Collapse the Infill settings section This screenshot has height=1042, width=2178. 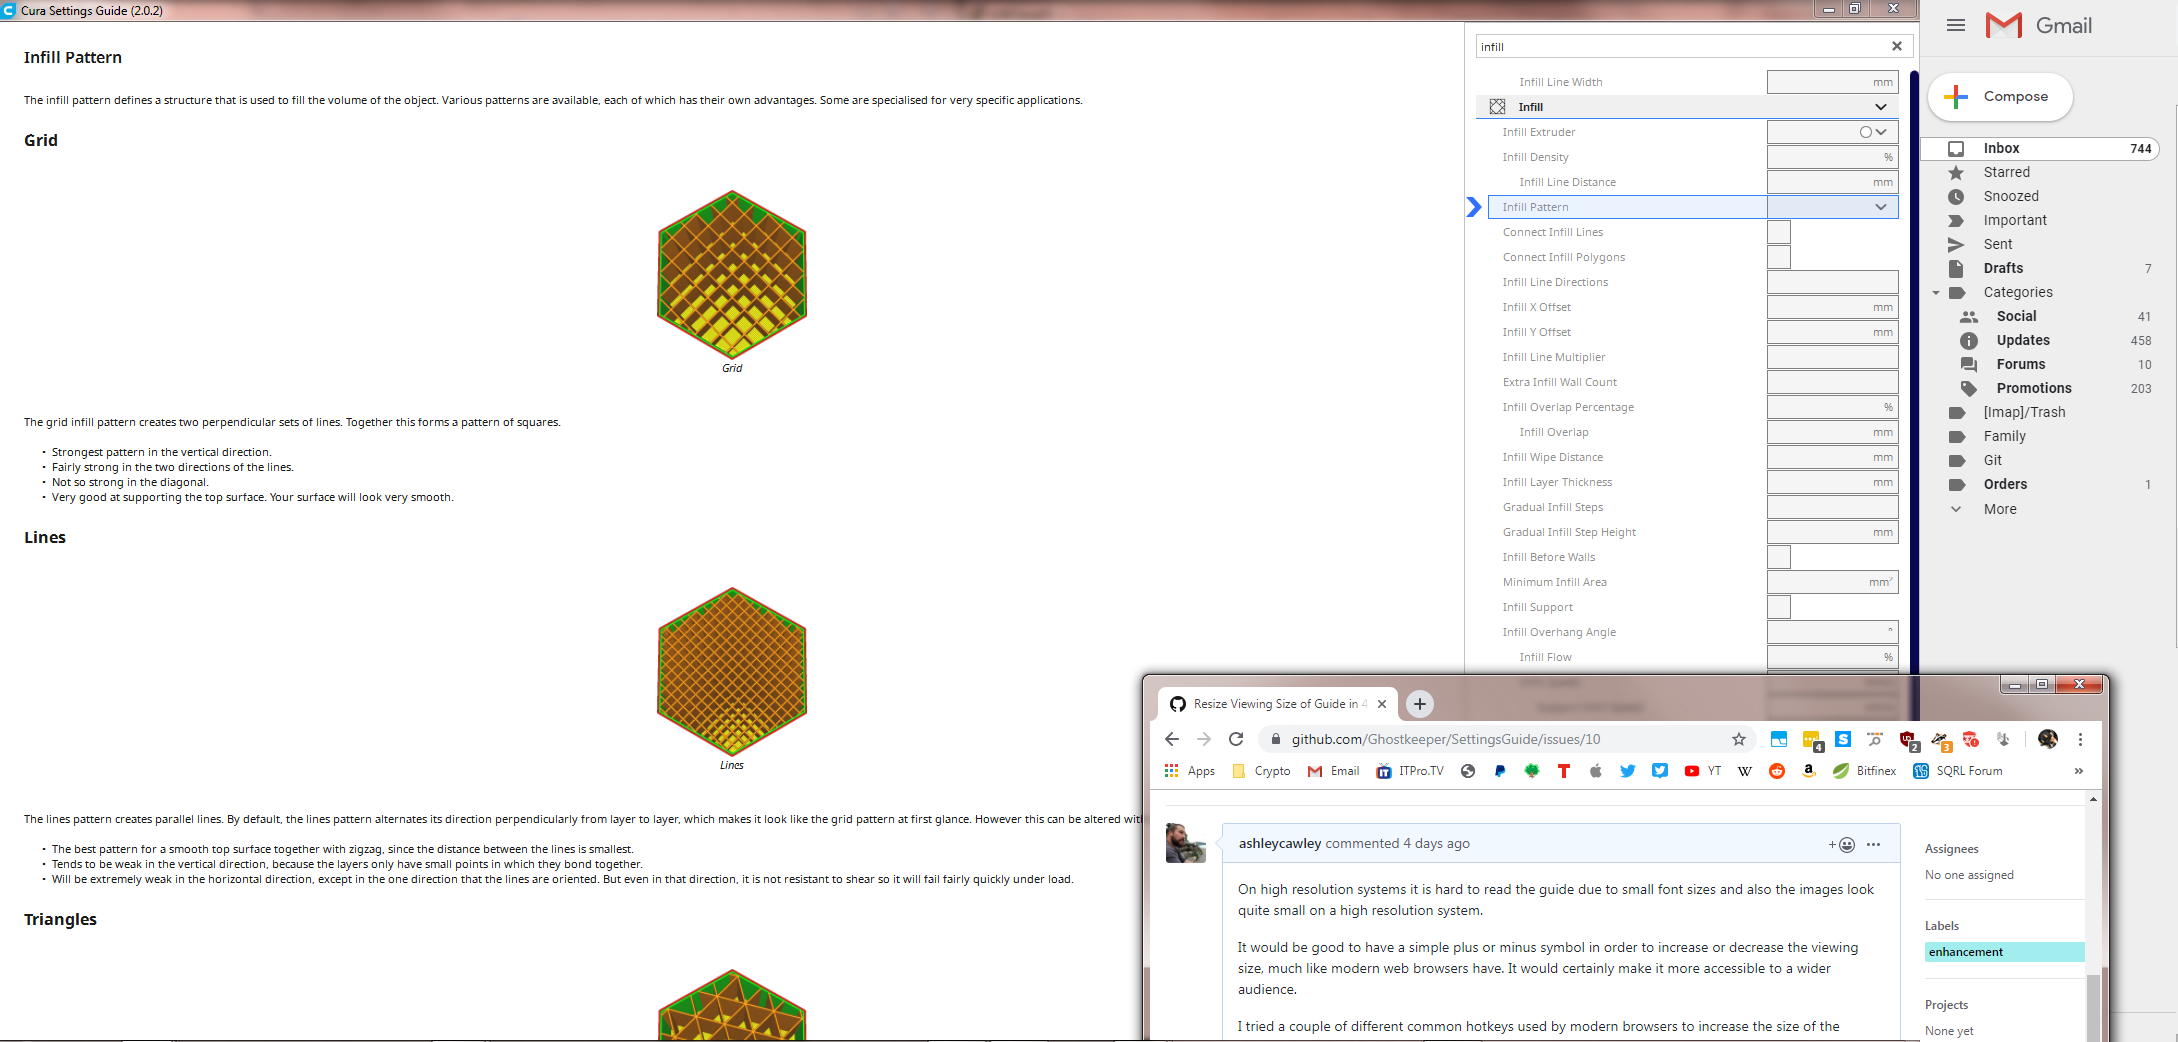click(x=1881, y=107)
